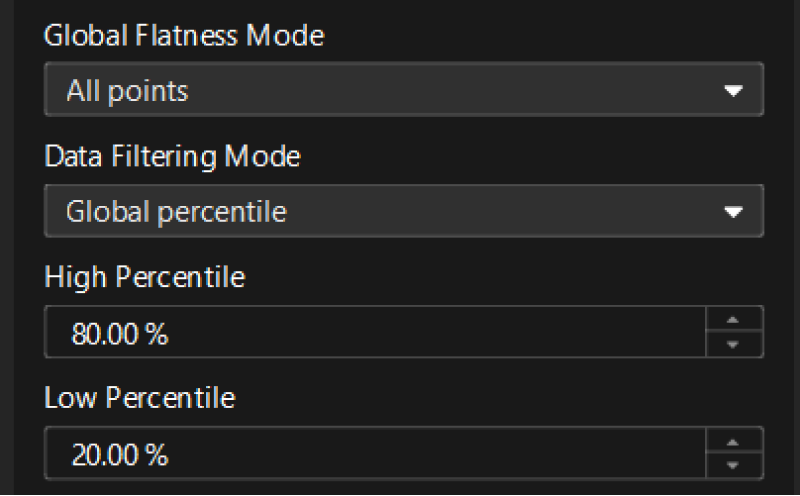
Task: Select the "Global percentile" combo box text
Action: 176,211
